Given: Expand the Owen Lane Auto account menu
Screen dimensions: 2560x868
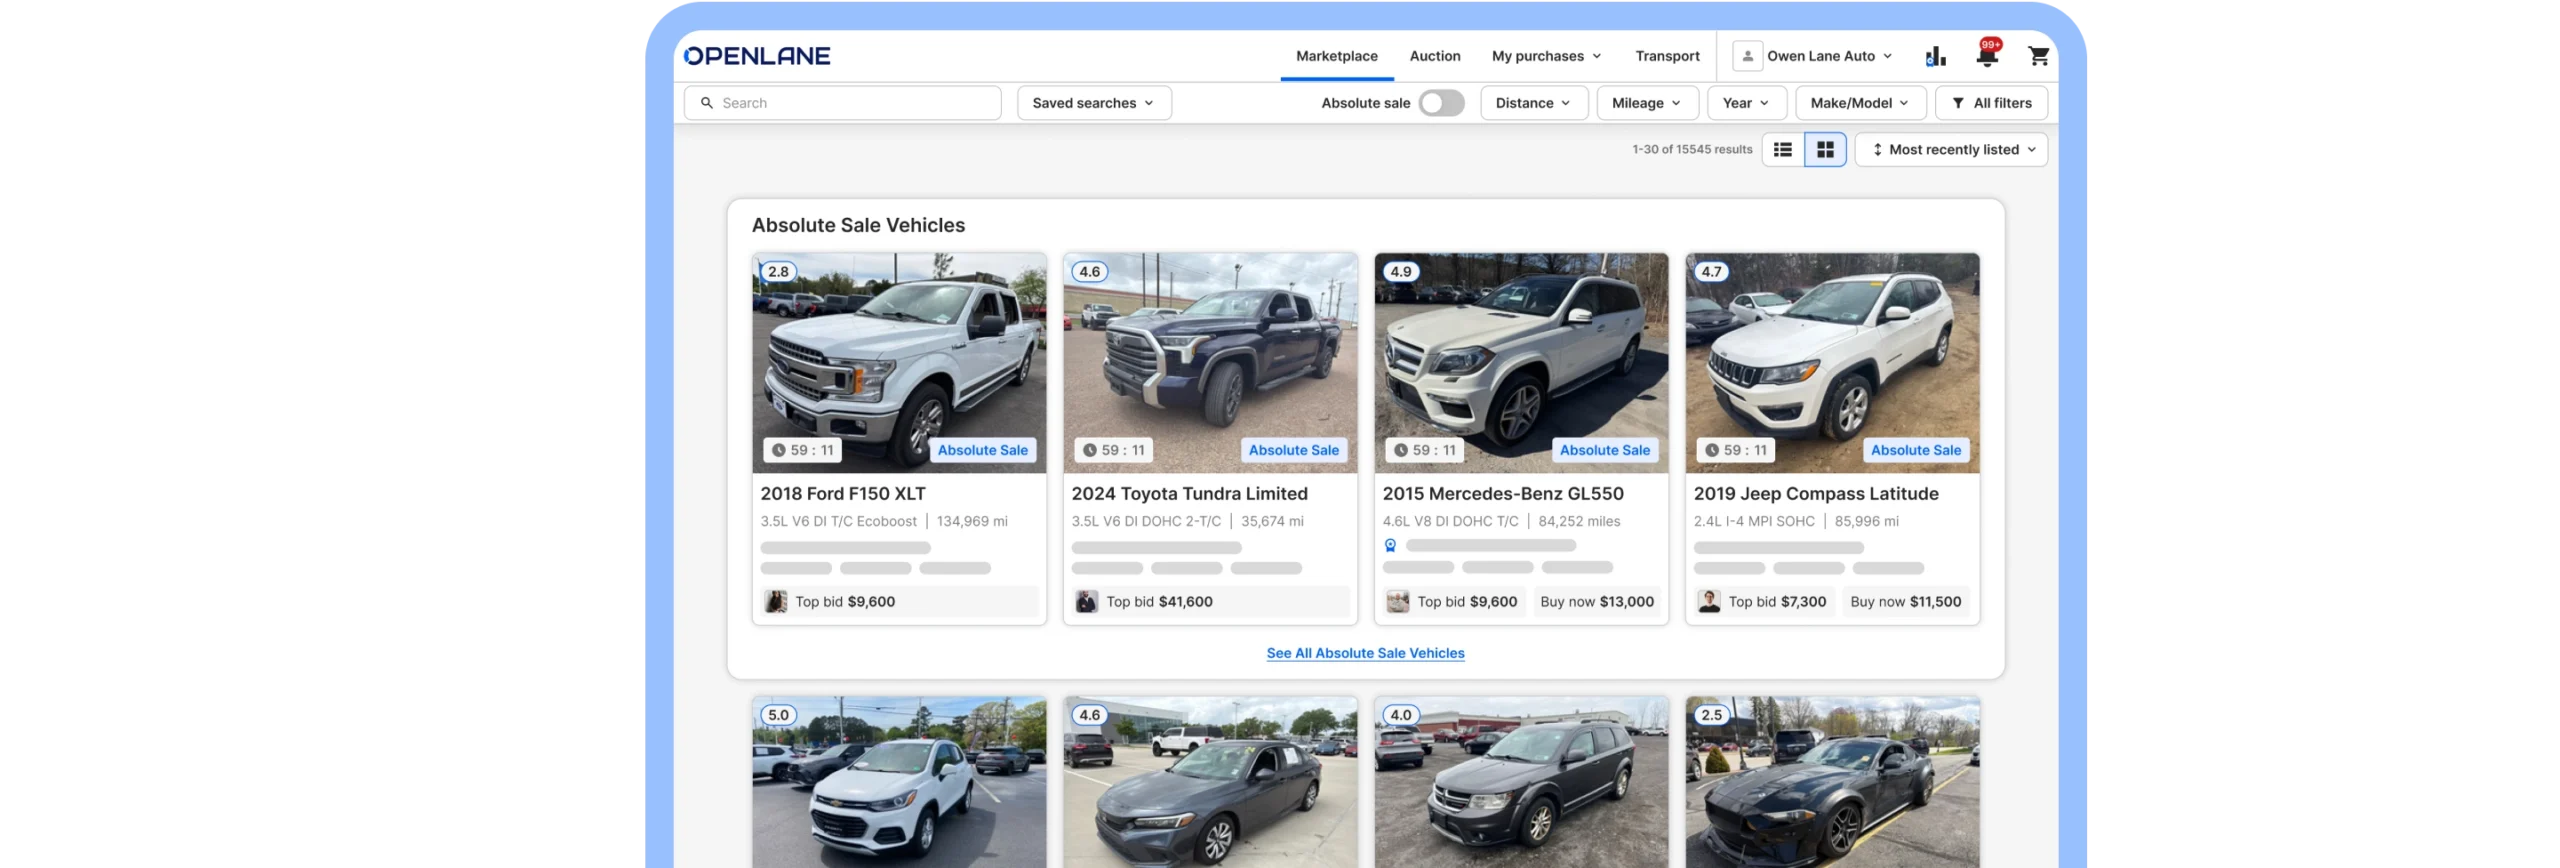Looking at the screenshot, I should (x=1829, y=56).
